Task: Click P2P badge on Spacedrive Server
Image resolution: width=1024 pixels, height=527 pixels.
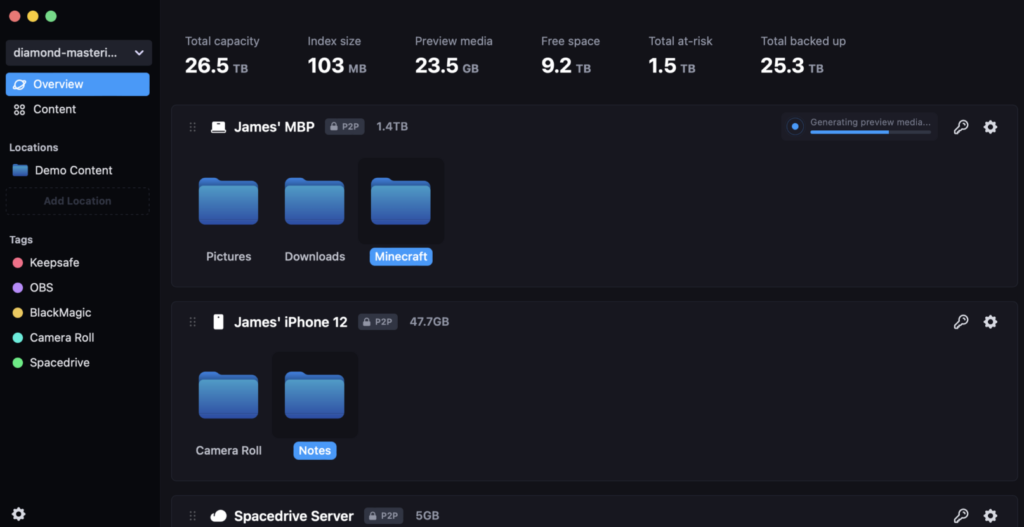Action: [383, 516]
